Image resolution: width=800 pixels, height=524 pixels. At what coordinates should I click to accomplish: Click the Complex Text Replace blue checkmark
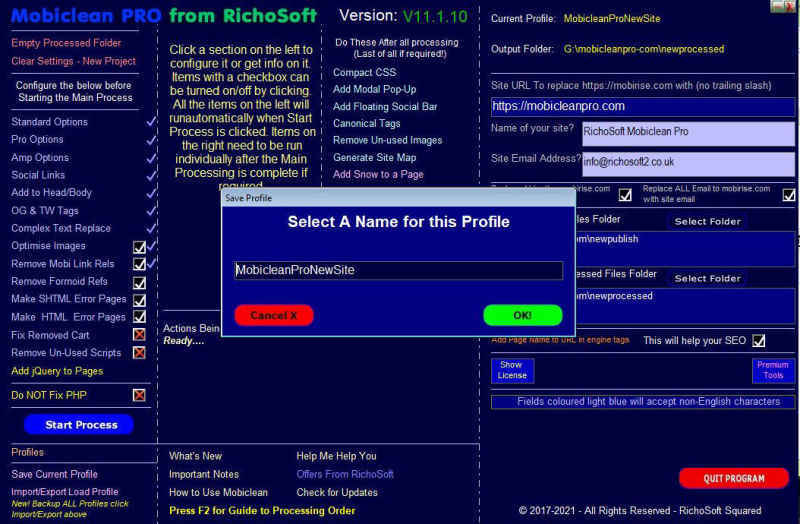[151, 228]
